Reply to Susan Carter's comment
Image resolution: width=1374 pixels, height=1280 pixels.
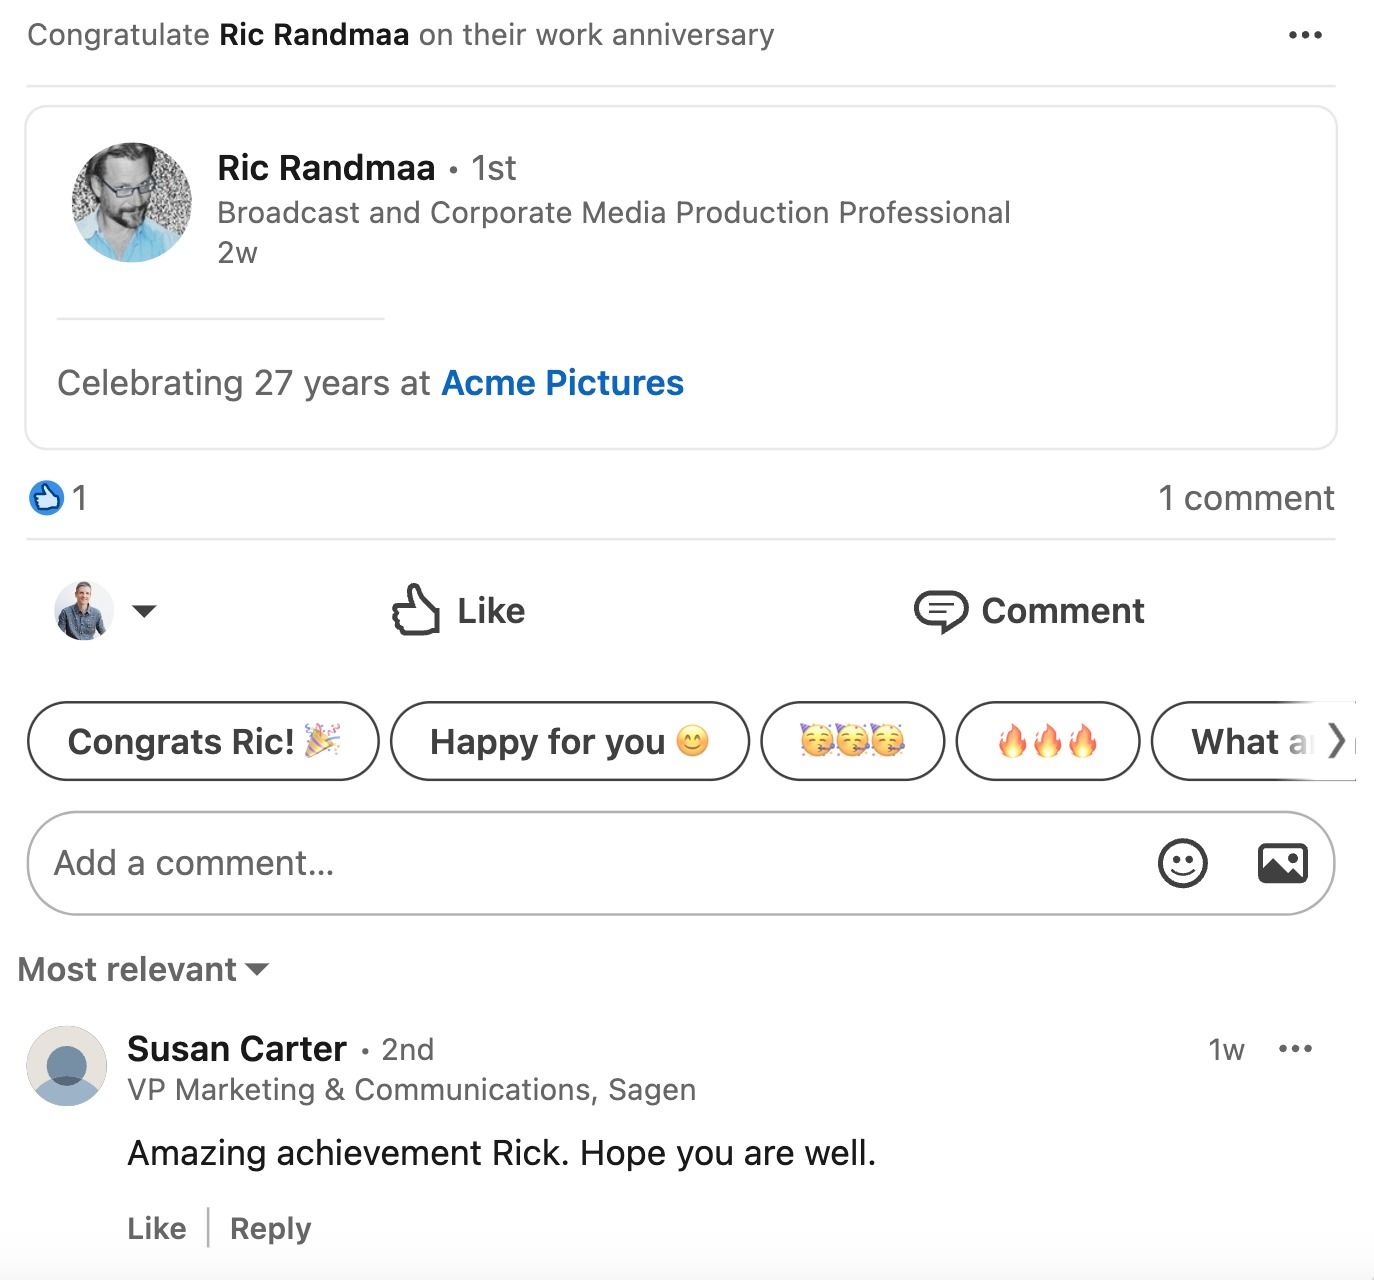[270, 1228]
